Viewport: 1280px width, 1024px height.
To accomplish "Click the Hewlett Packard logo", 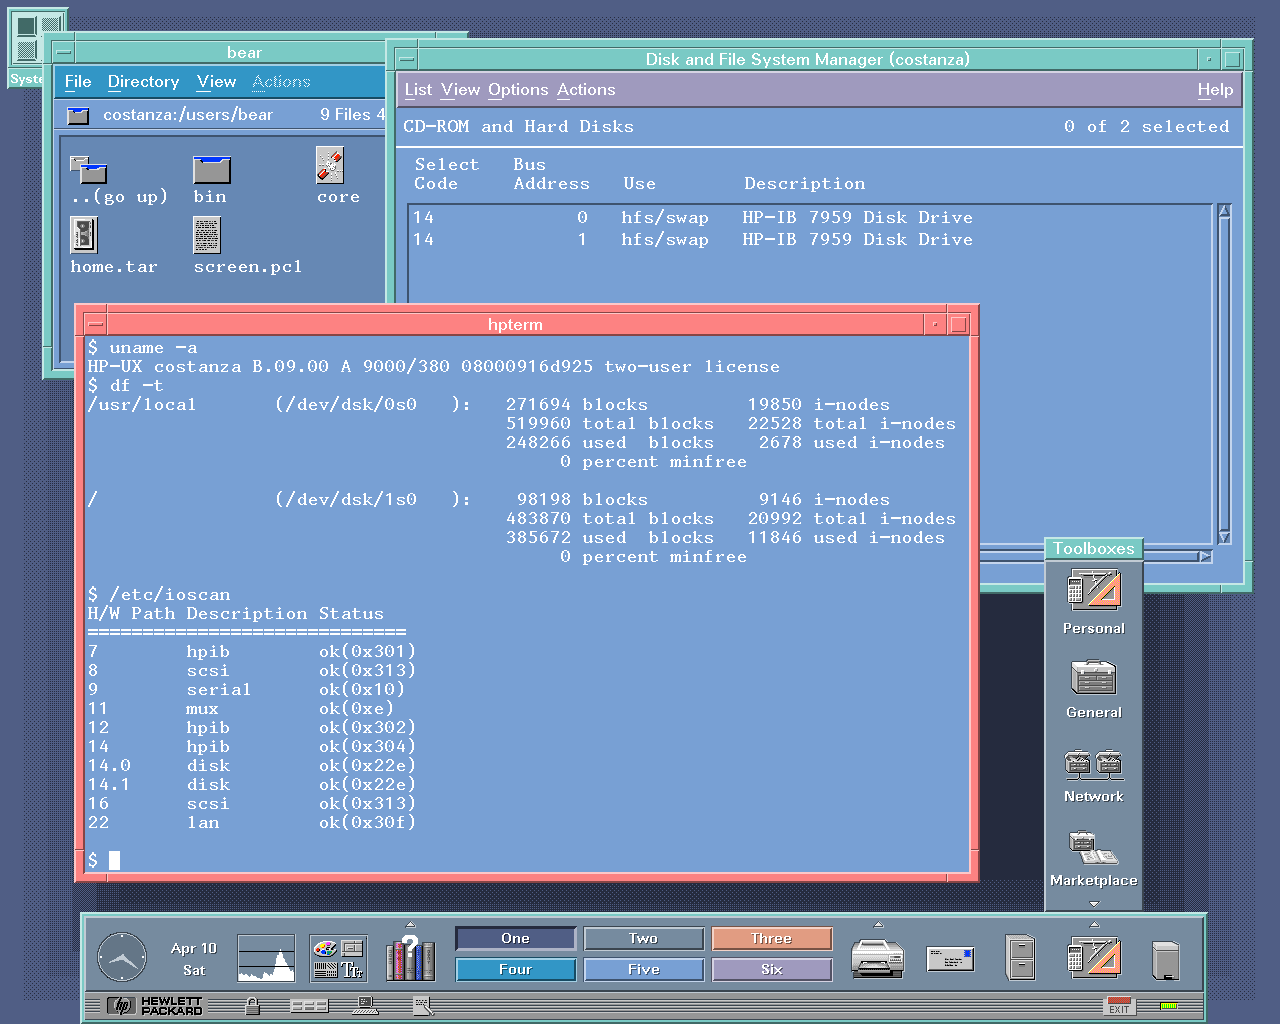I will pos(155,1006).
